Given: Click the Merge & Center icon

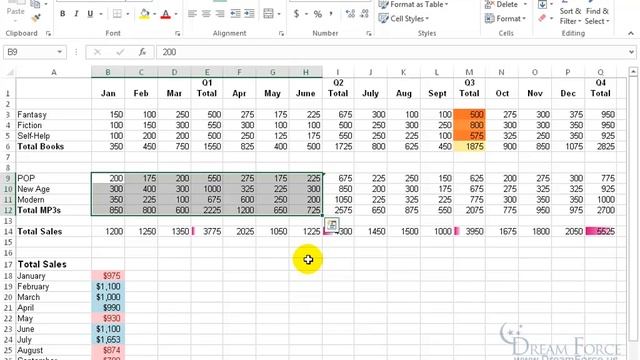Looking at the screenshot, I should (268, 14).
